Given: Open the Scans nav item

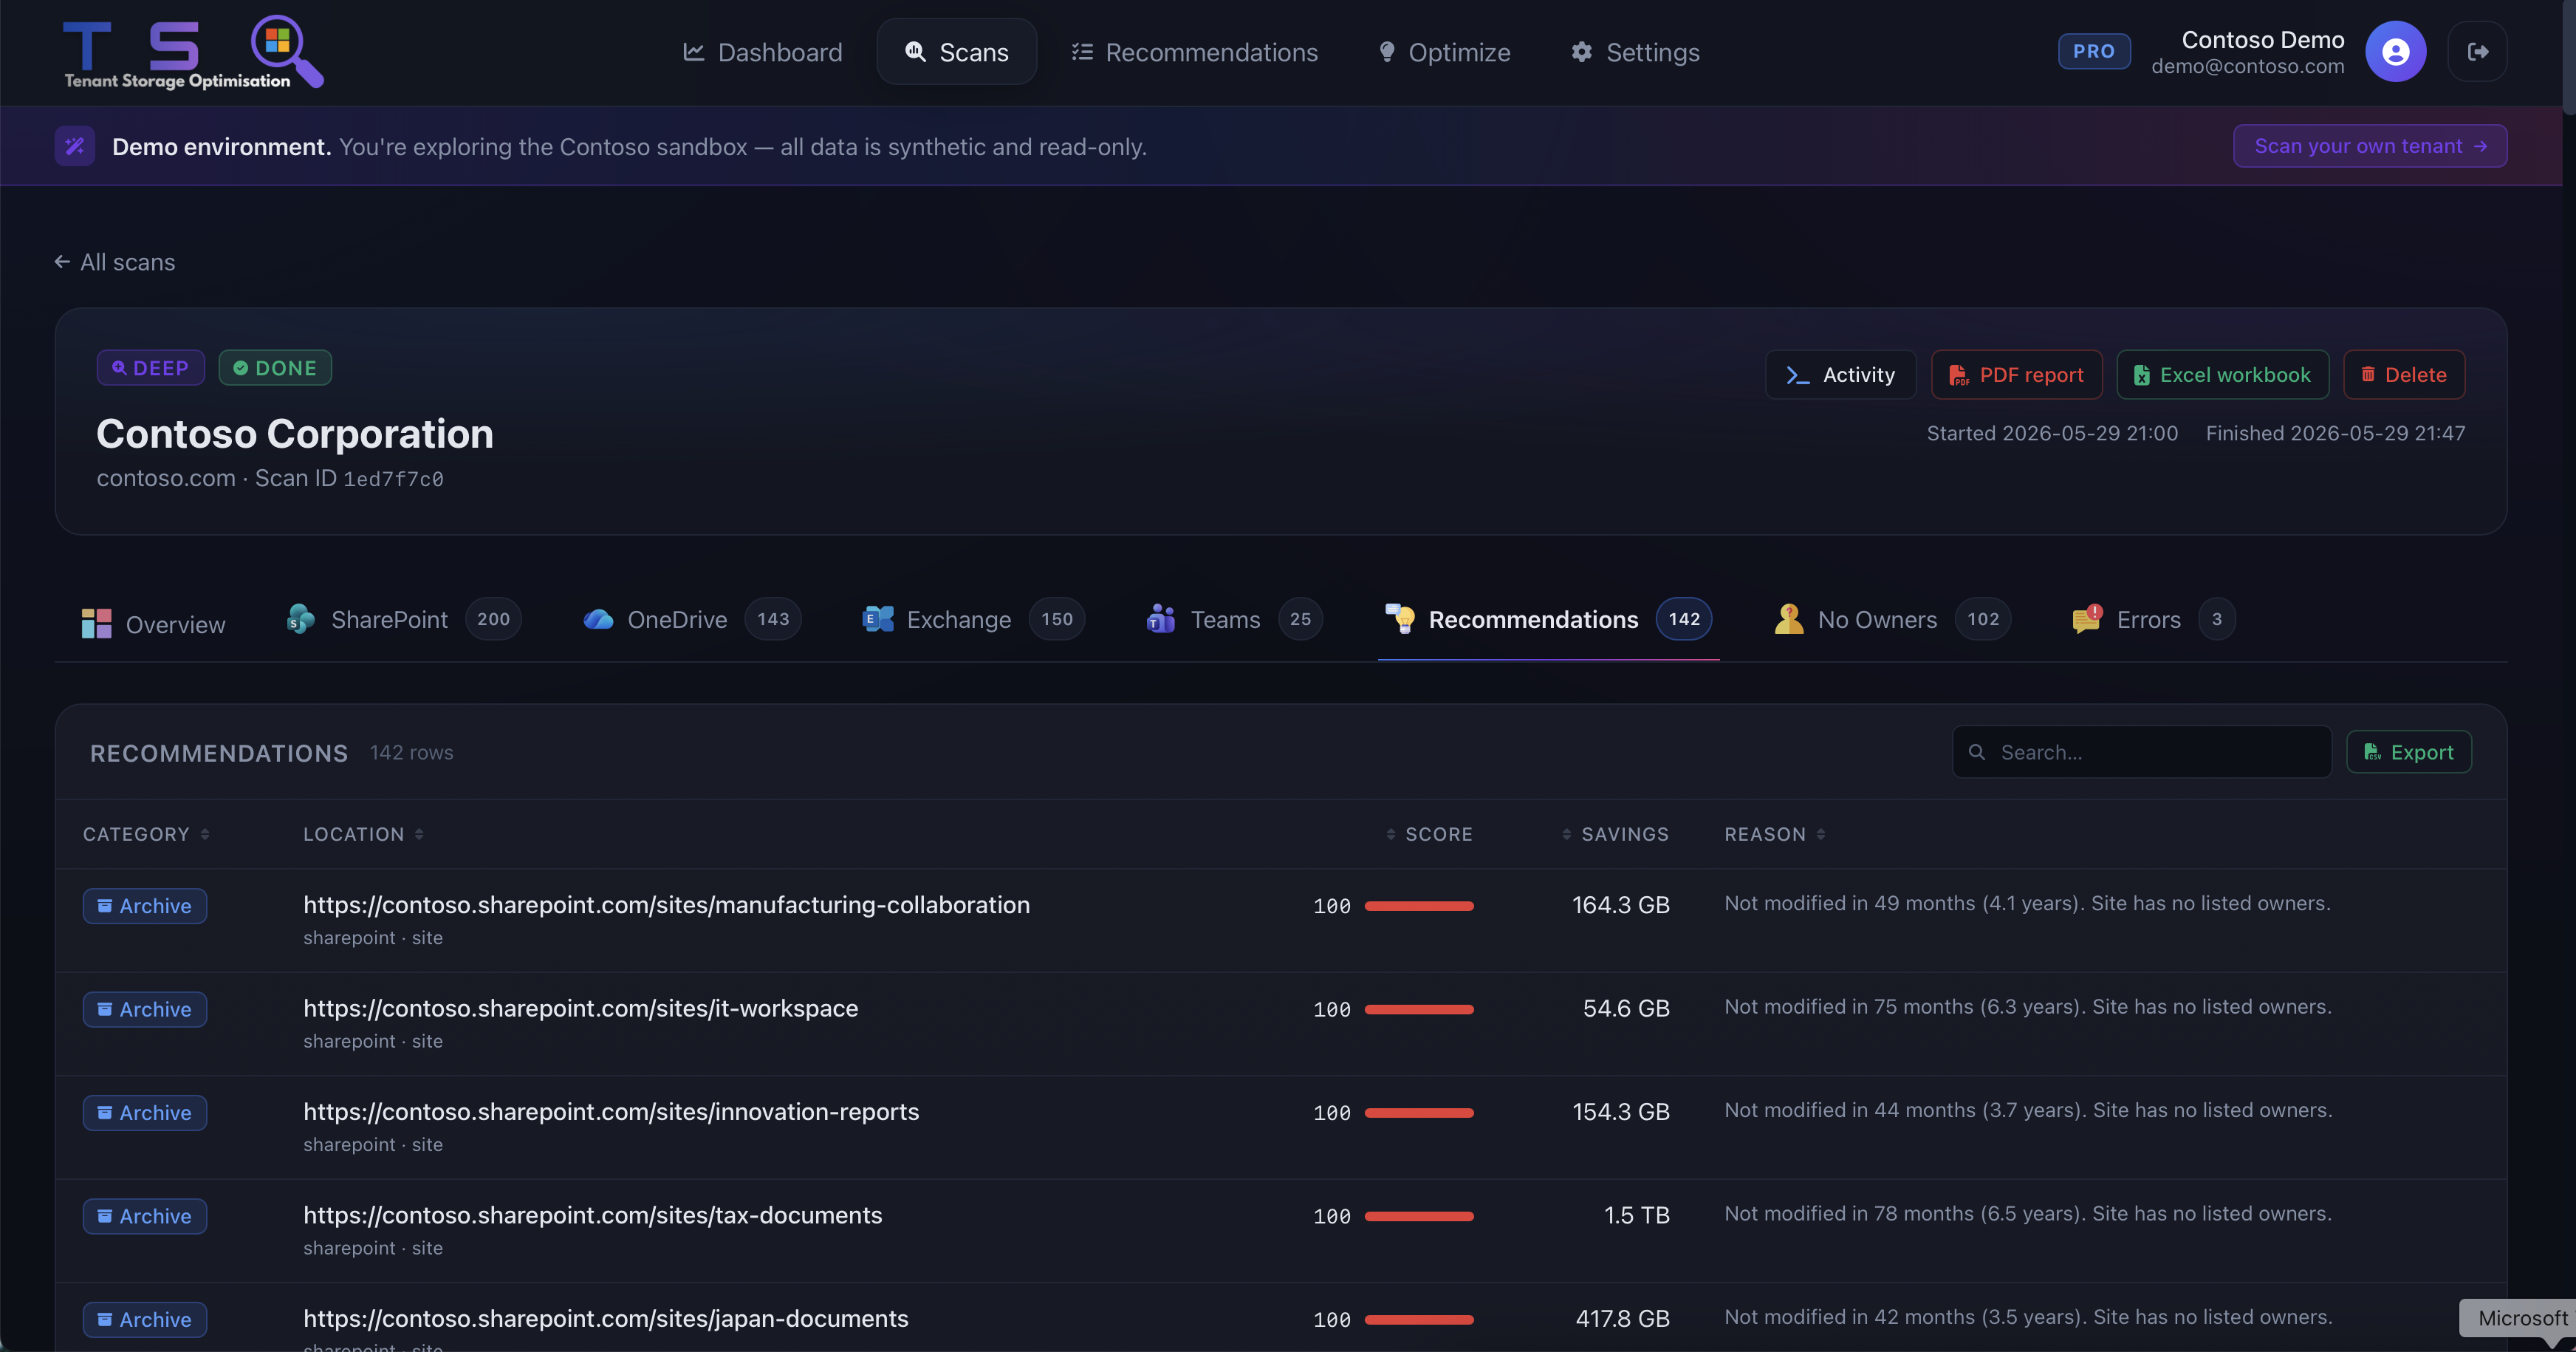Looking at the screenshot, I should (x=957, y=52).
